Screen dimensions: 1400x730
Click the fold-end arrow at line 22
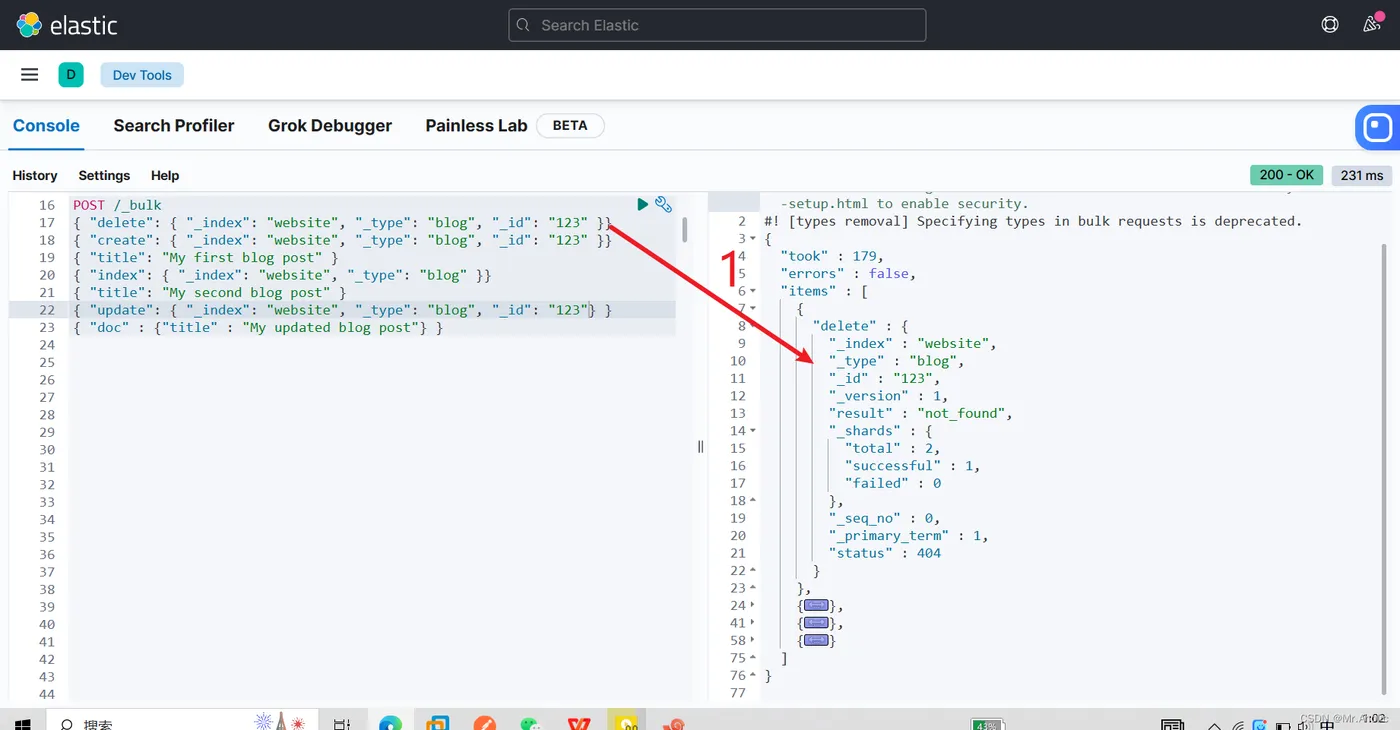pos(753,571)
